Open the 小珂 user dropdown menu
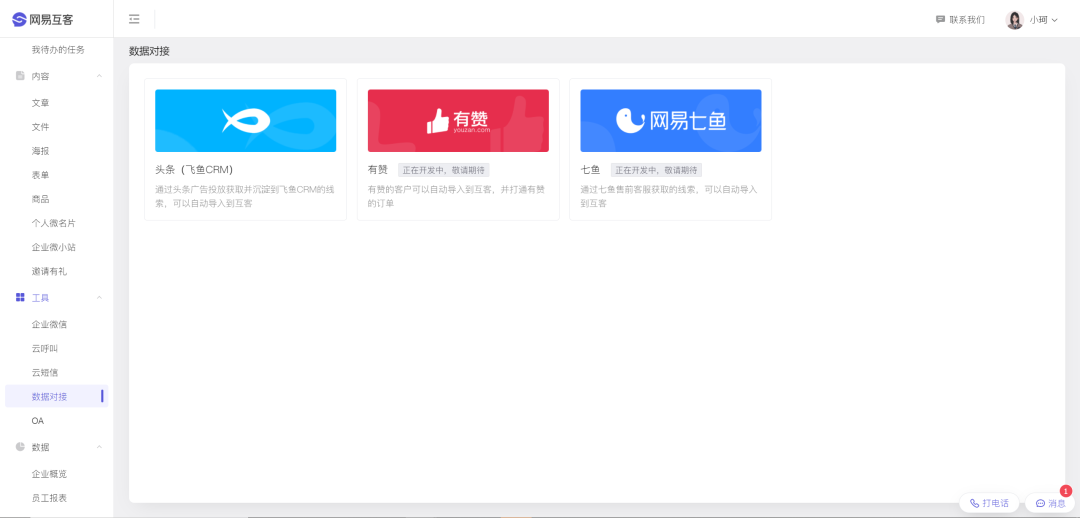This screenshot has width=1080, height=518. coord(1044,20)
